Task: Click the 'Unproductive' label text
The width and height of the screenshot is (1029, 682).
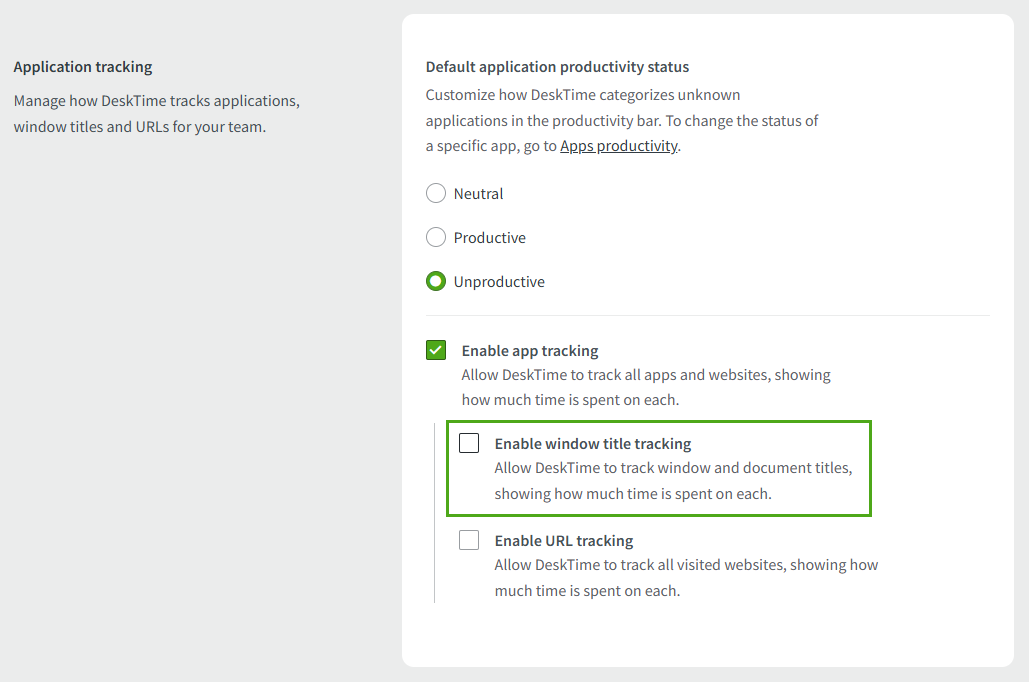Action: click(499, 282)
